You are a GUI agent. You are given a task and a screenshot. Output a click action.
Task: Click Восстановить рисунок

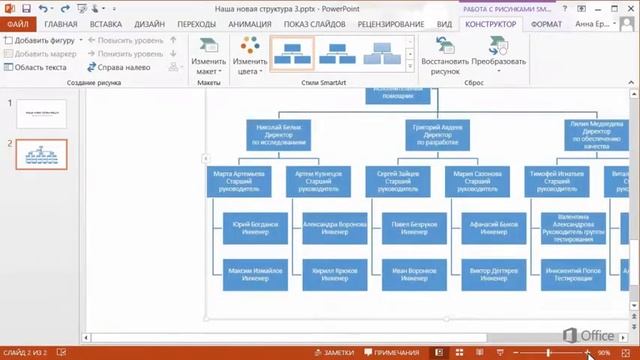point(445,56)
